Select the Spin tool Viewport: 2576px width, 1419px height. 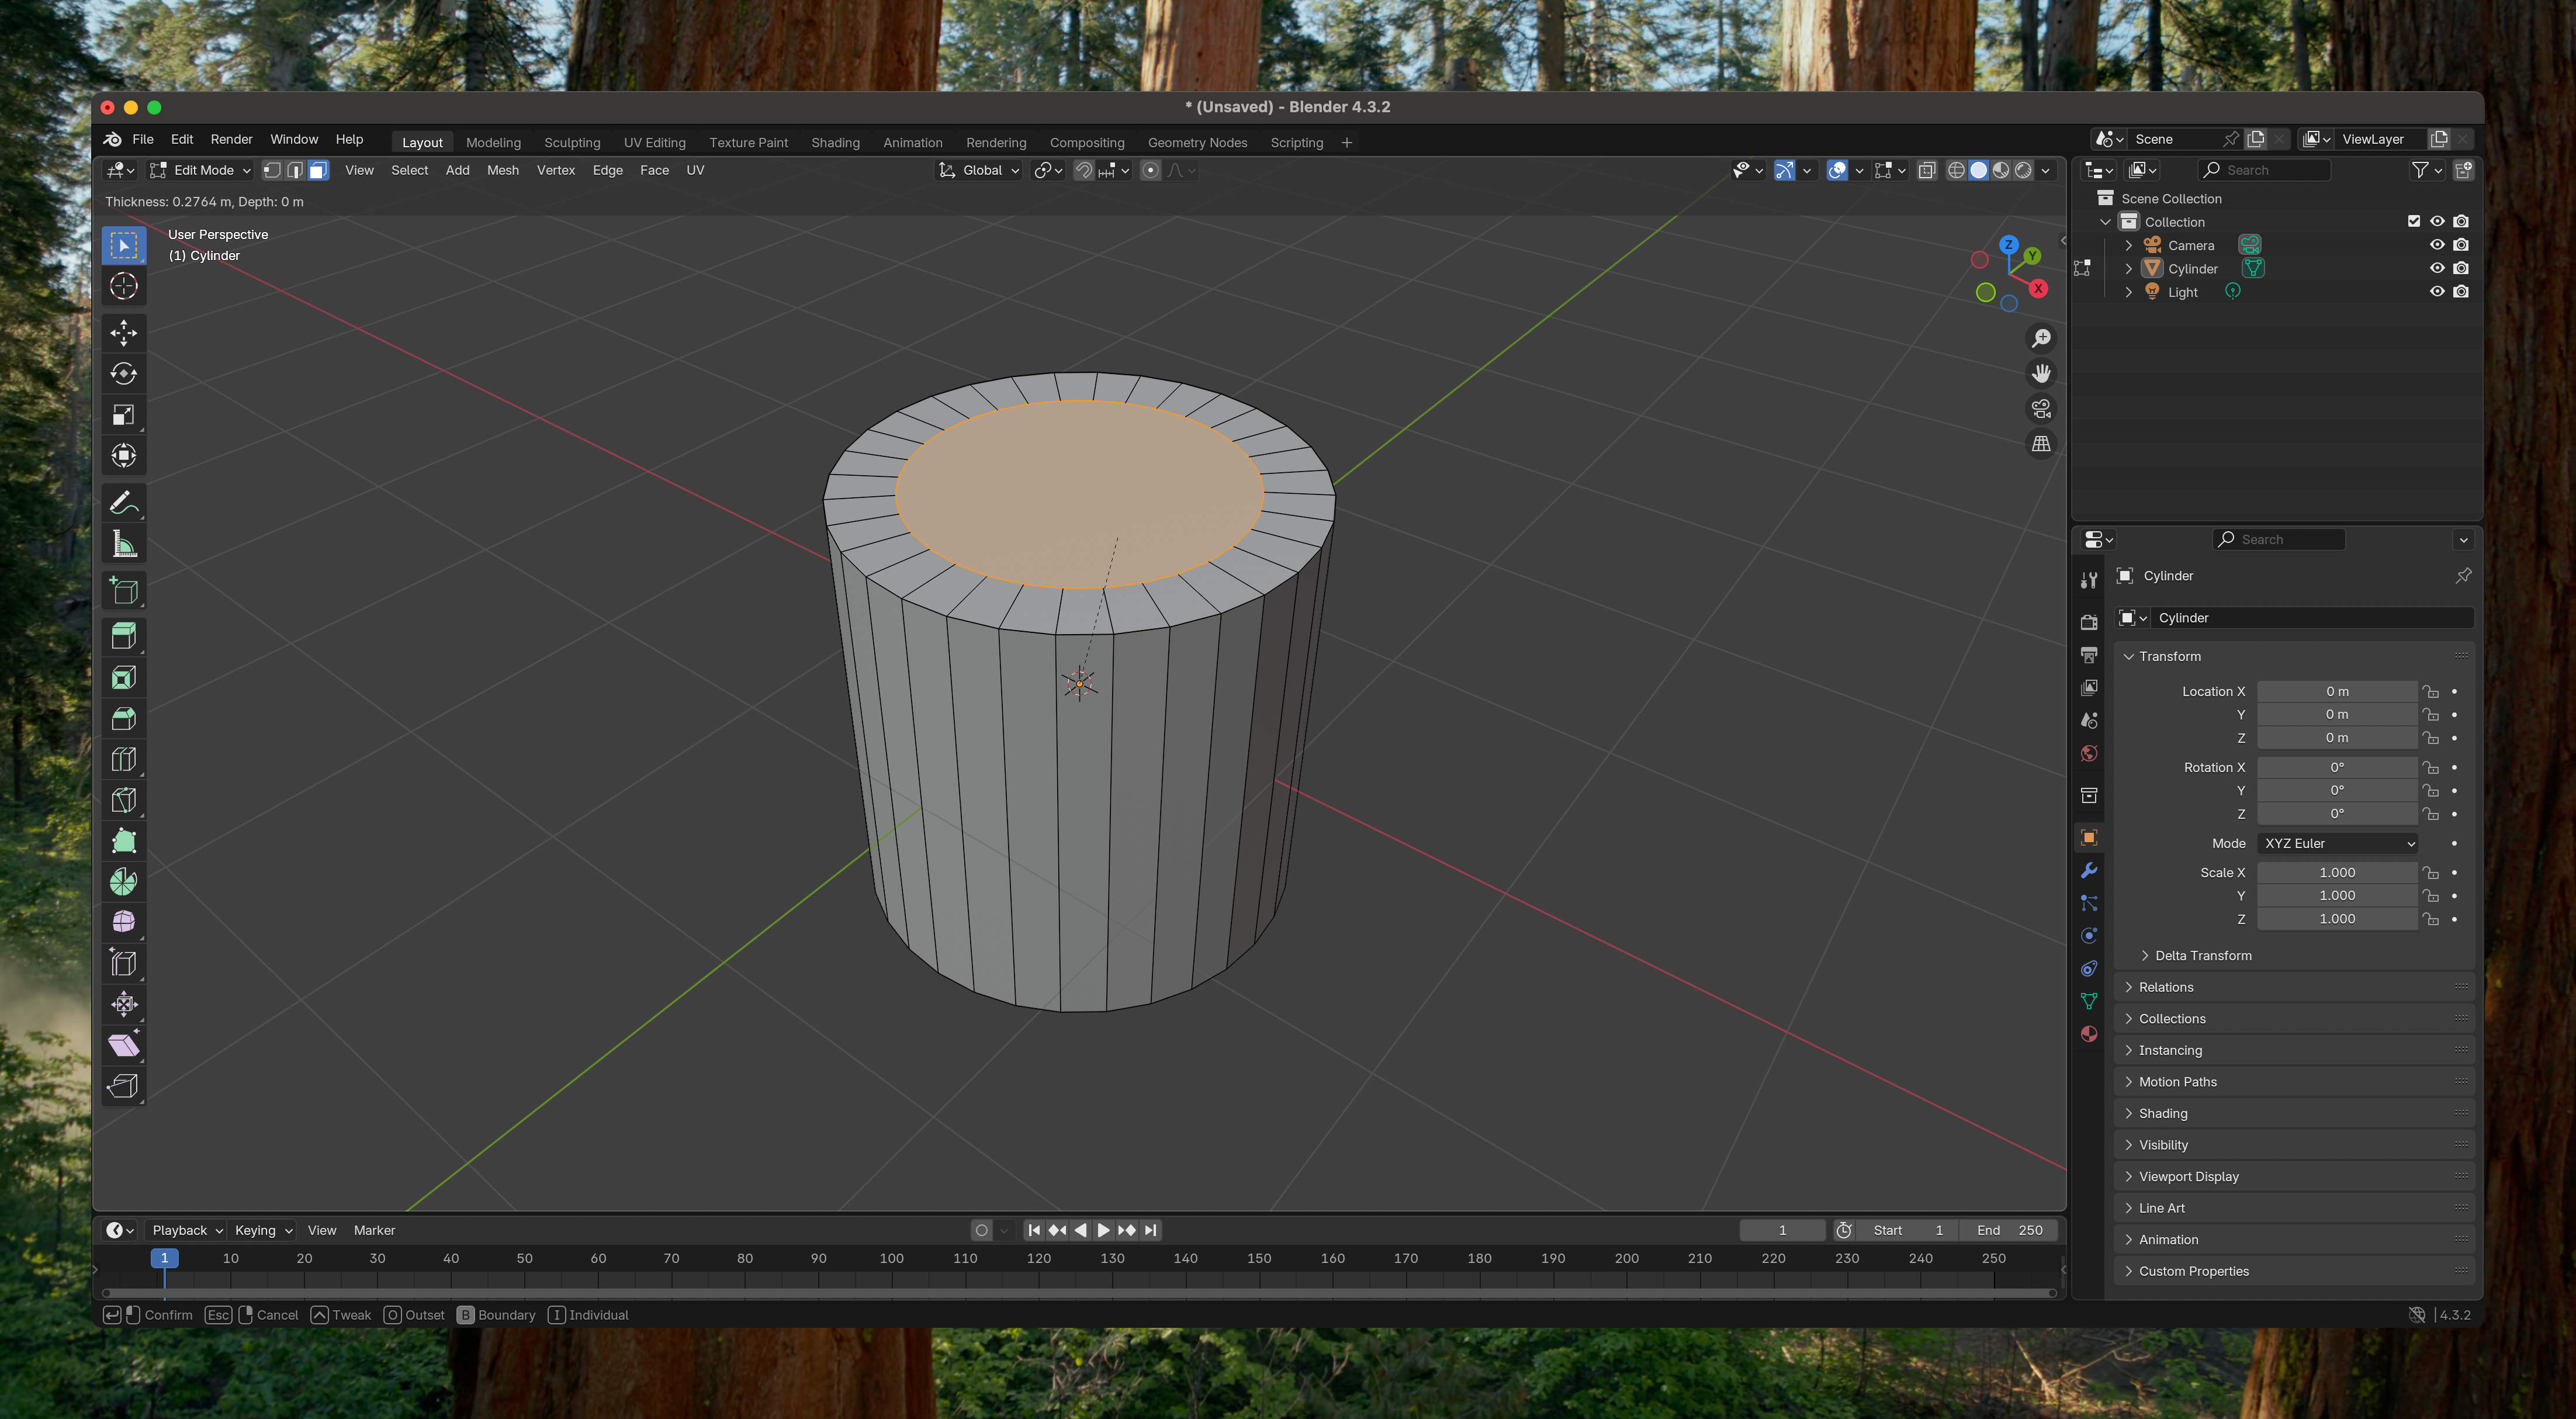coord(123,882)
